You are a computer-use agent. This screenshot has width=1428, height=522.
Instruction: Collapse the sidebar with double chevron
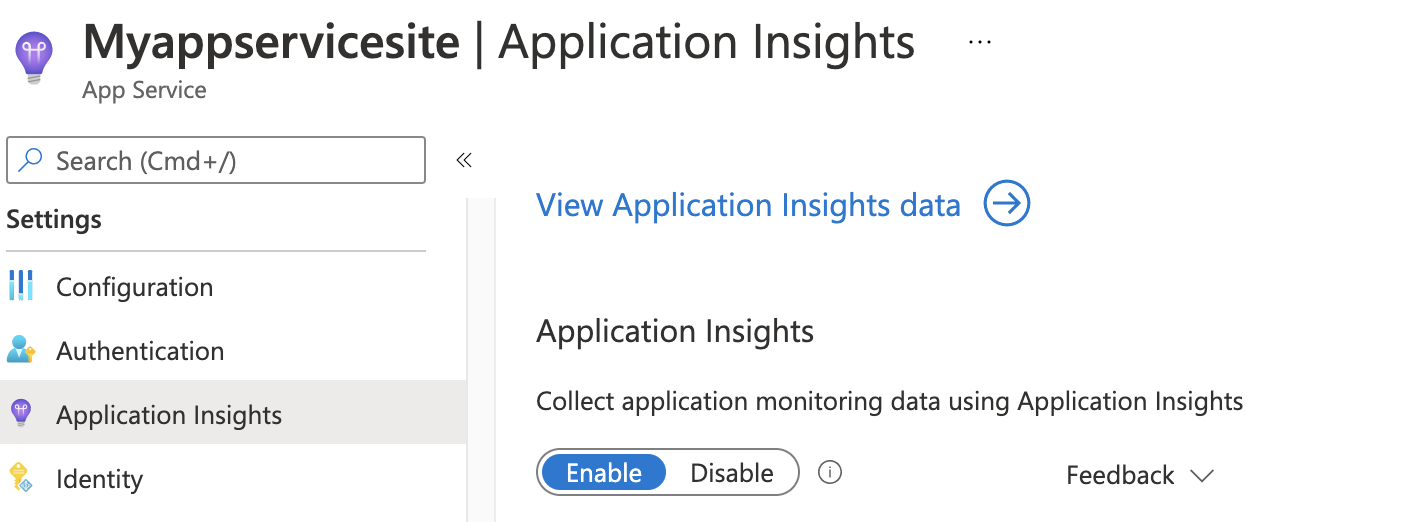click(x=464, y=160)
